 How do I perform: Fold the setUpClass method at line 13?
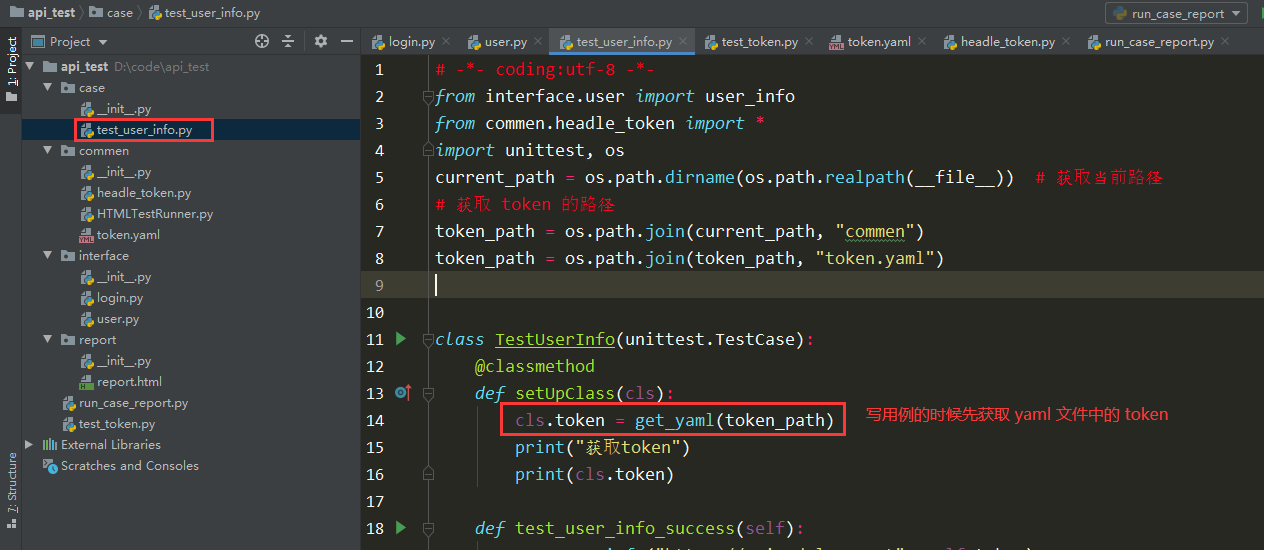click(x=429, y=394)
